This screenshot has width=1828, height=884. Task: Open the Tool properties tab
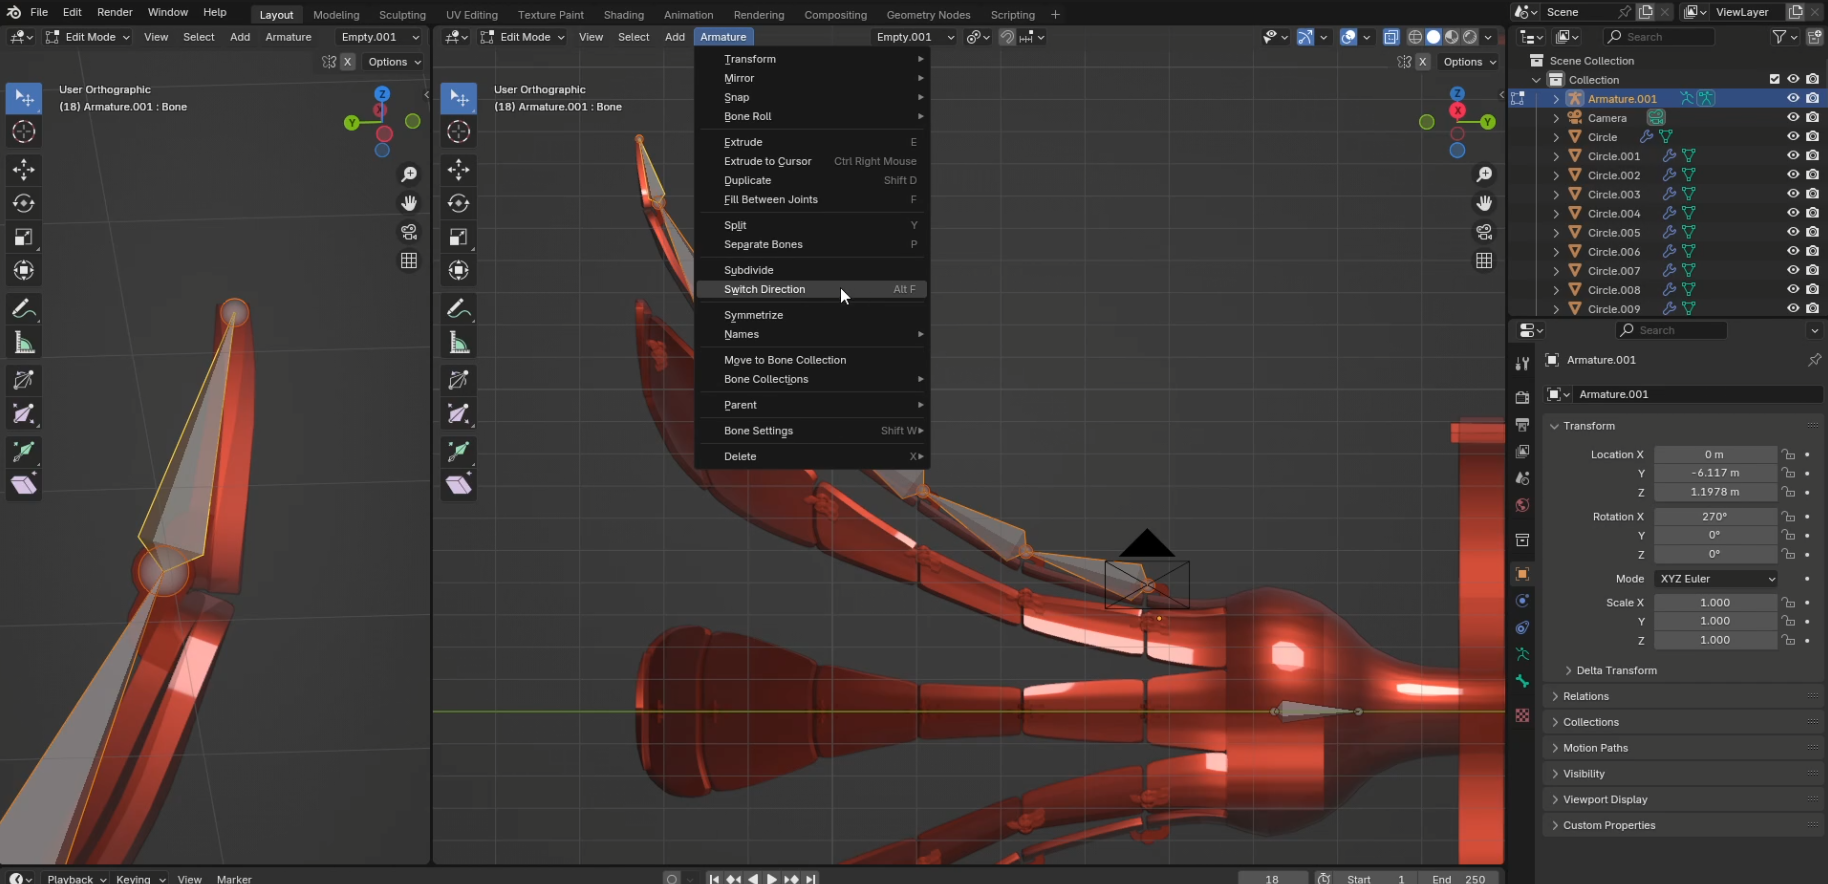tap(1522, 364)
